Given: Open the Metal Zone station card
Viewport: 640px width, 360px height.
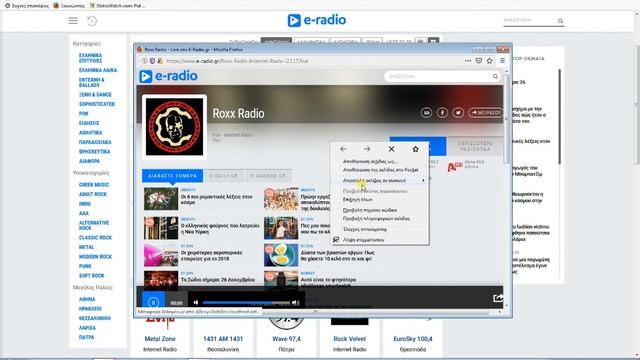Looking at the screenshot, I should [x=160, y=338].
